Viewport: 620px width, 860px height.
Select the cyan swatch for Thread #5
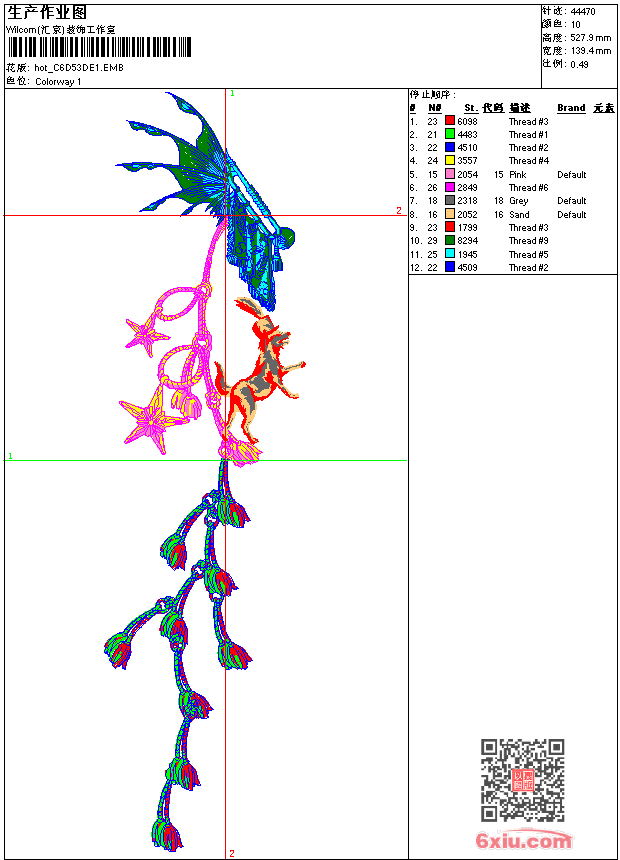pyautogui.click(x=450, y=254)
